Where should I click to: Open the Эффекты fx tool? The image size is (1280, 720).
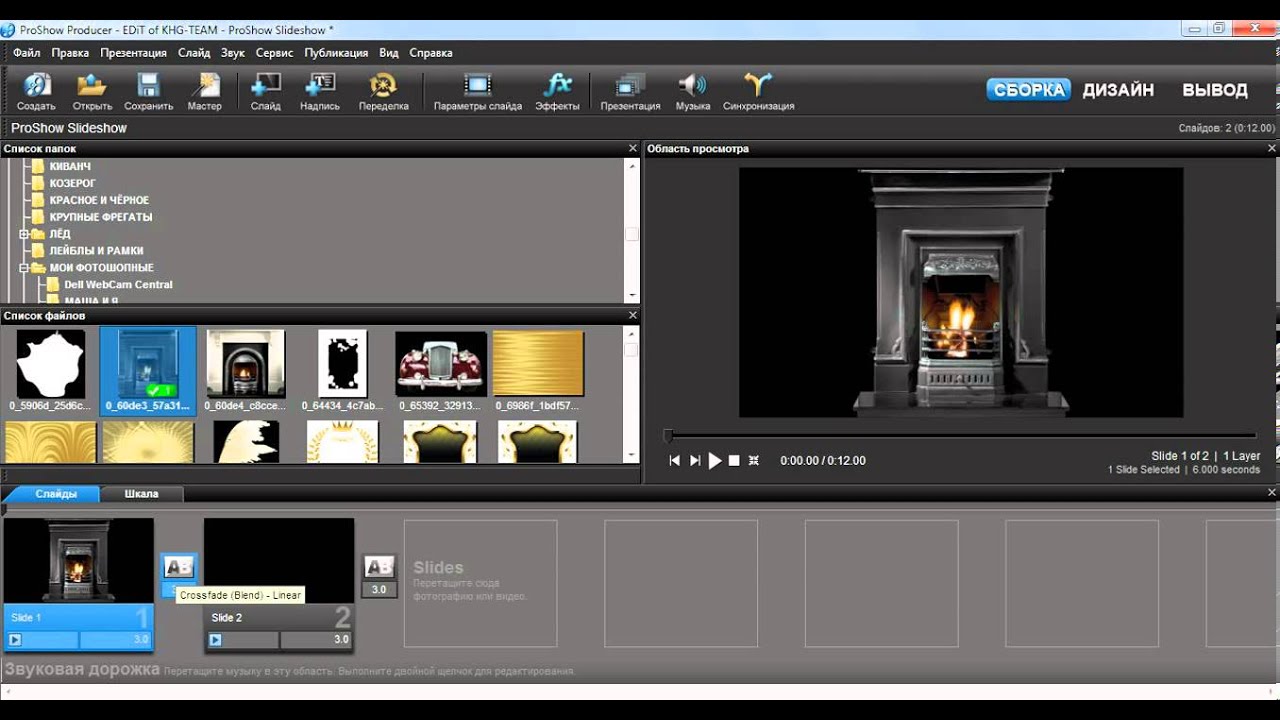click(x=557, y=90)
